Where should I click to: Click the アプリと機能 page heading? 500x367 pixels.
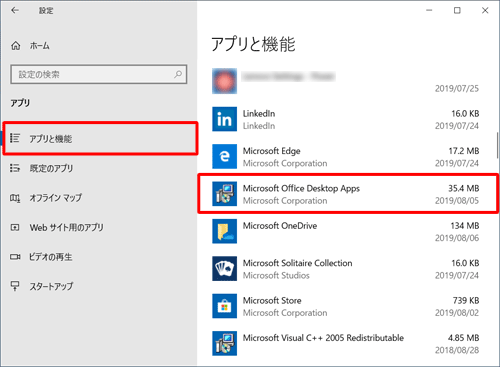tap(253, 44)
